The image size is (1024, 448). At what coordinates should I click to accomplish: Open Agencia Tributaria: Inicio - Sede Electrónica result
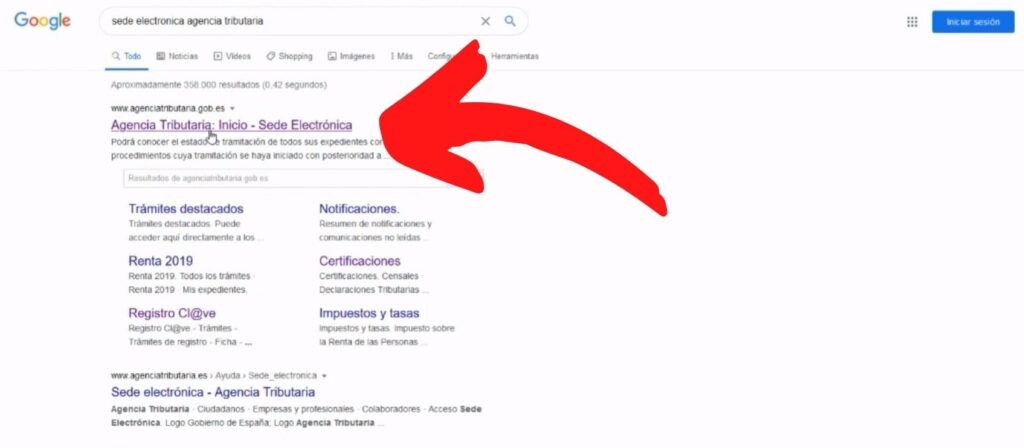coord(231,125)
